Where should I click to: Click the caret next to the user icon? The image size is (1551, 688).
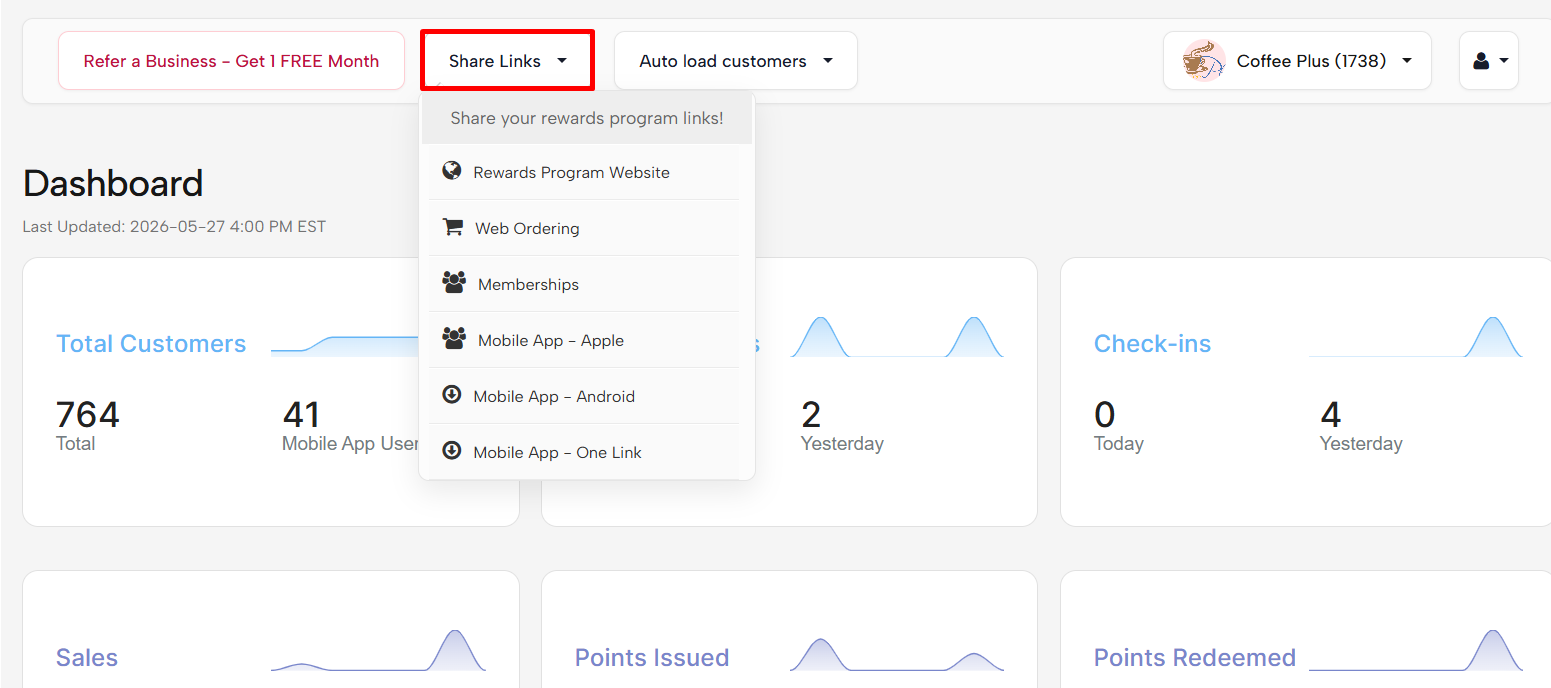pos(1504,61)
